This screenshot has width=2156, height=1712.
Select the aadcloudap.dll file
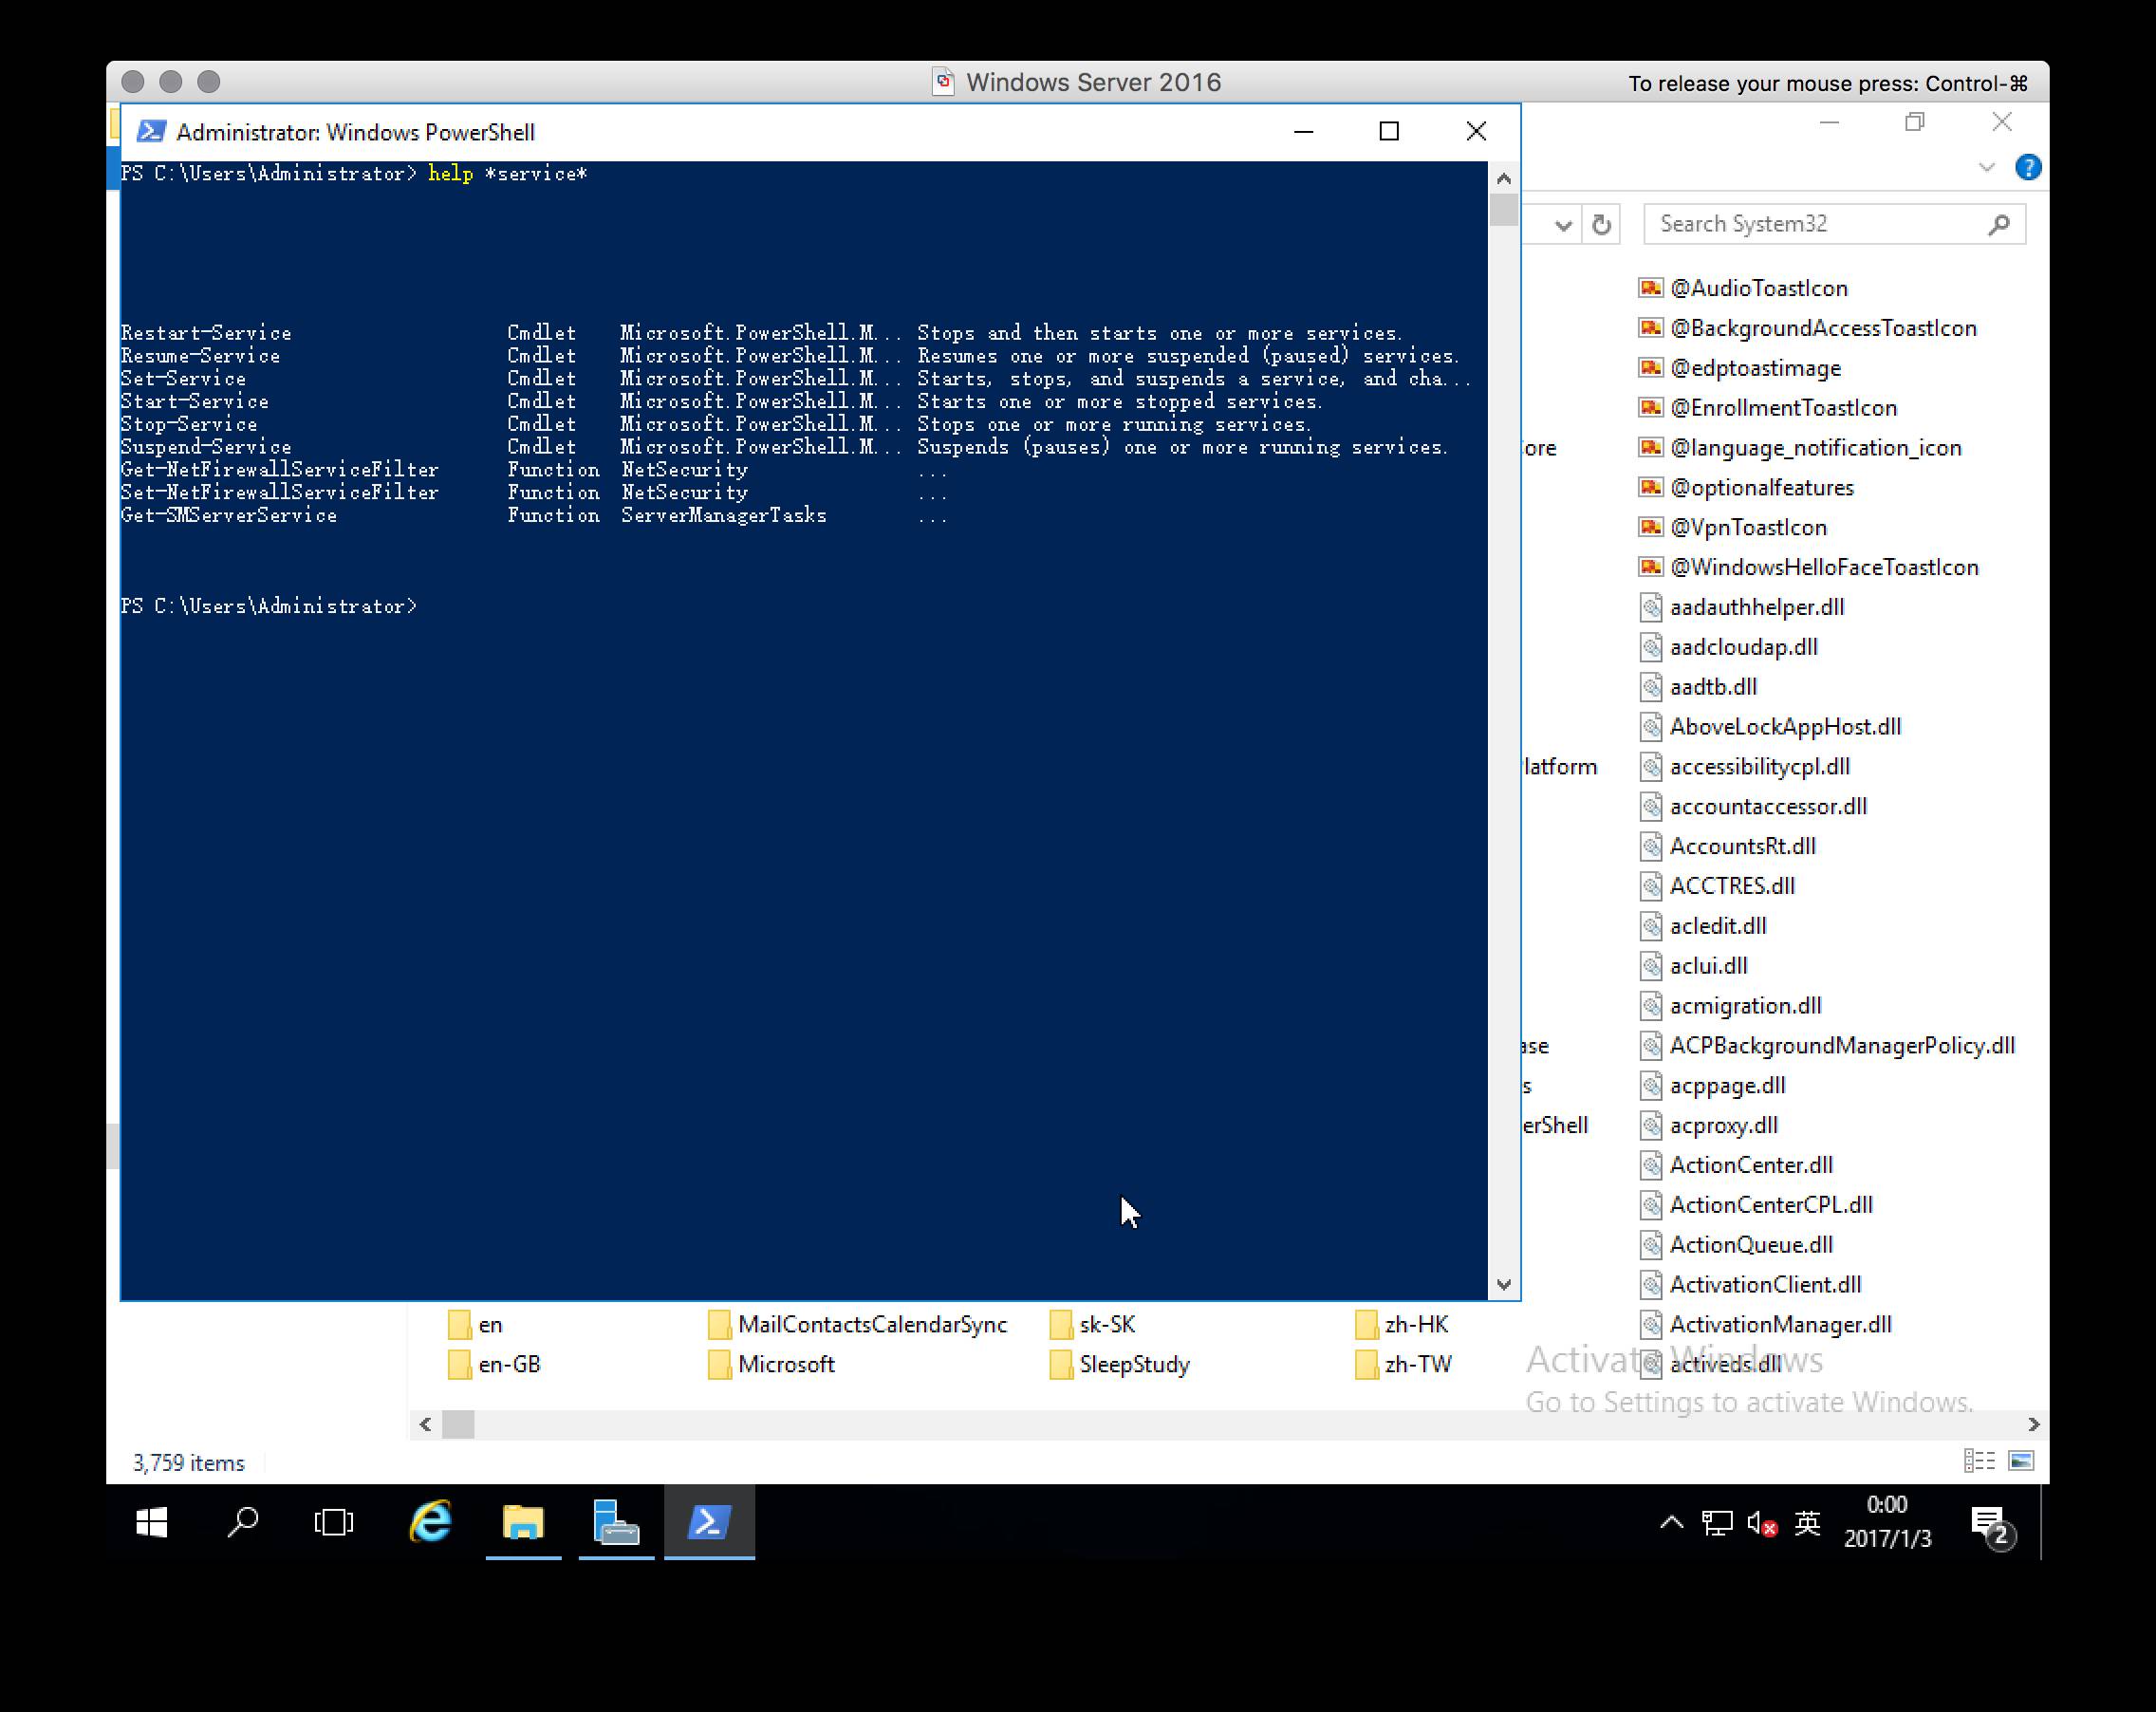pos(1729,647)
